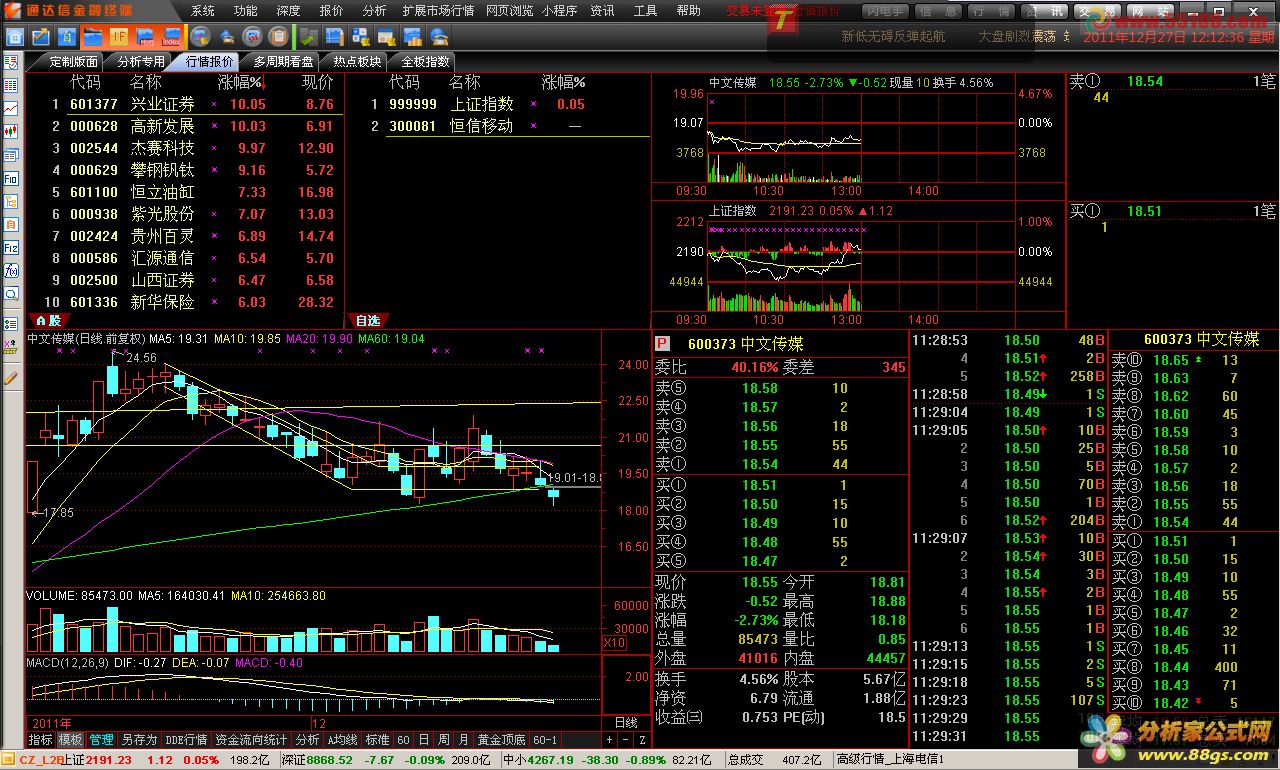
Task: Click the clipboard toolbar icon
Action: coord(278,37)
